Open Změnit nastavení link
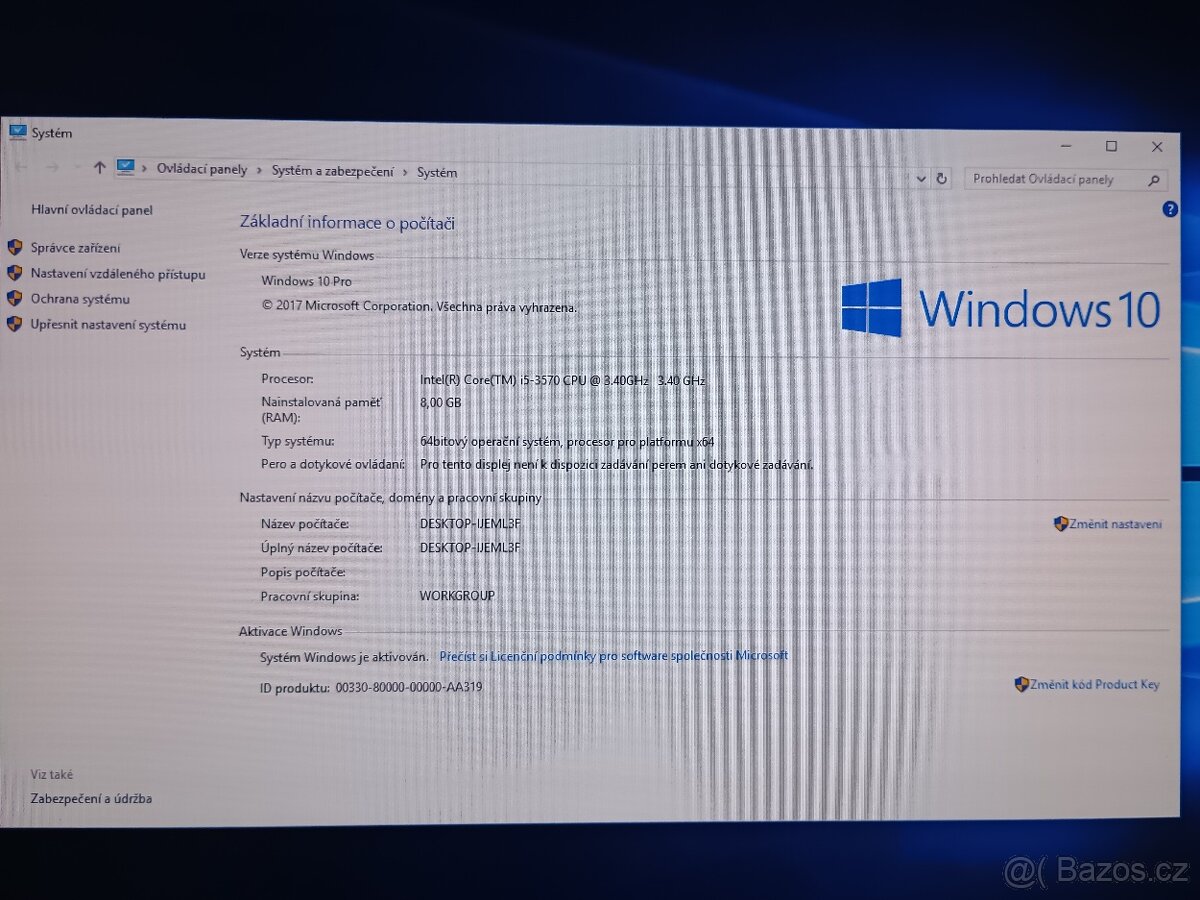 click(1116, 523)
